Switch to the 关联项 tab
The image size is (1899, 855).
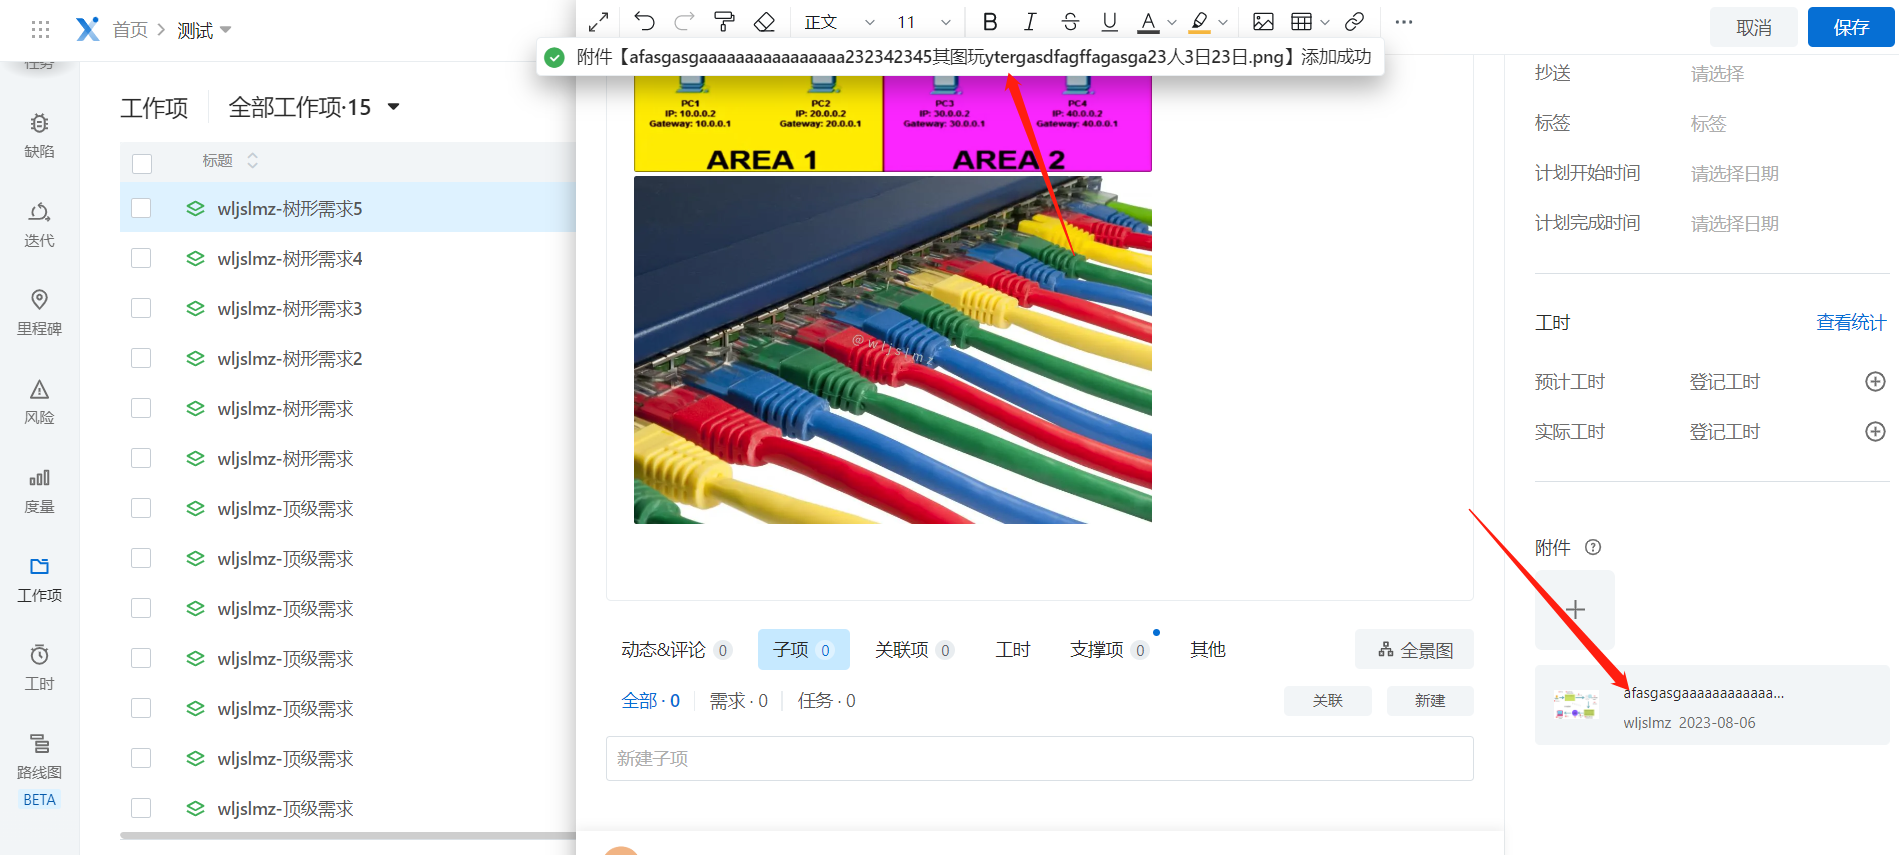point(913,650)
